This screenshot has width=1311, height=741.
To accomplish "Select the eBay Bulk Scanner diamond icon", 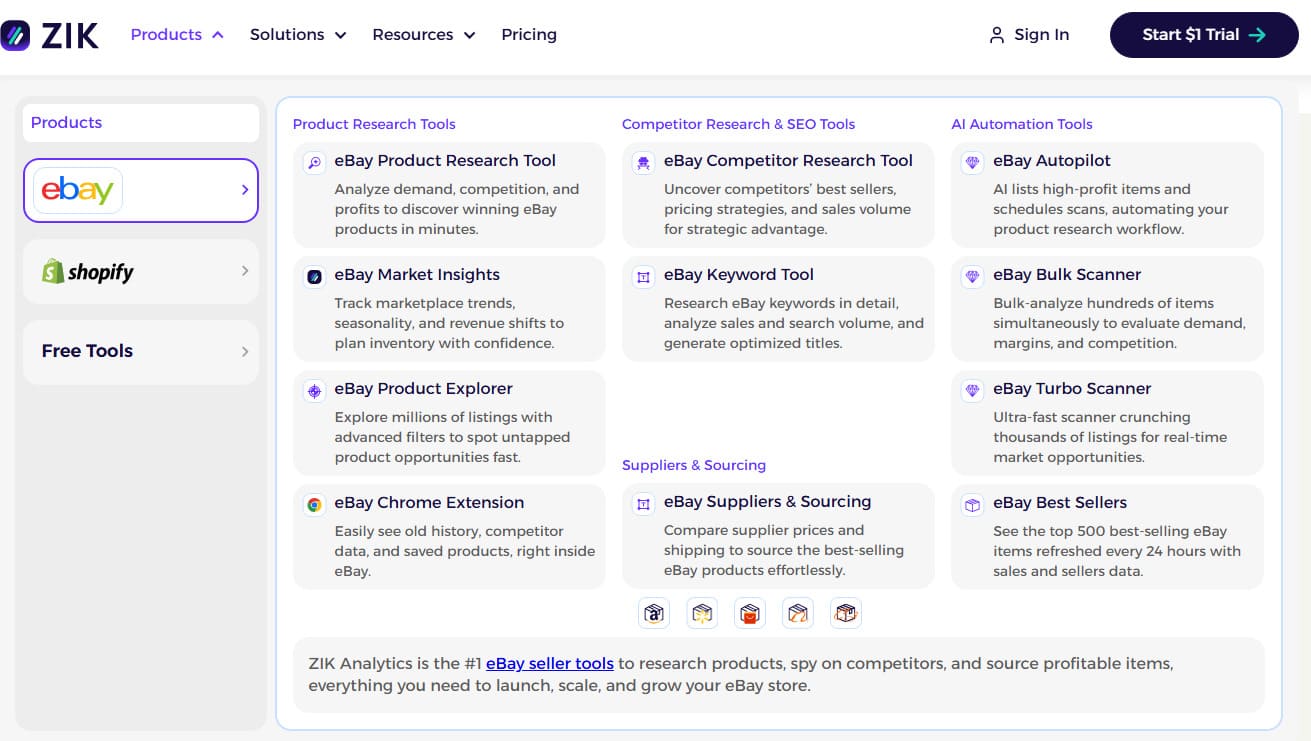I will (972, 276).
